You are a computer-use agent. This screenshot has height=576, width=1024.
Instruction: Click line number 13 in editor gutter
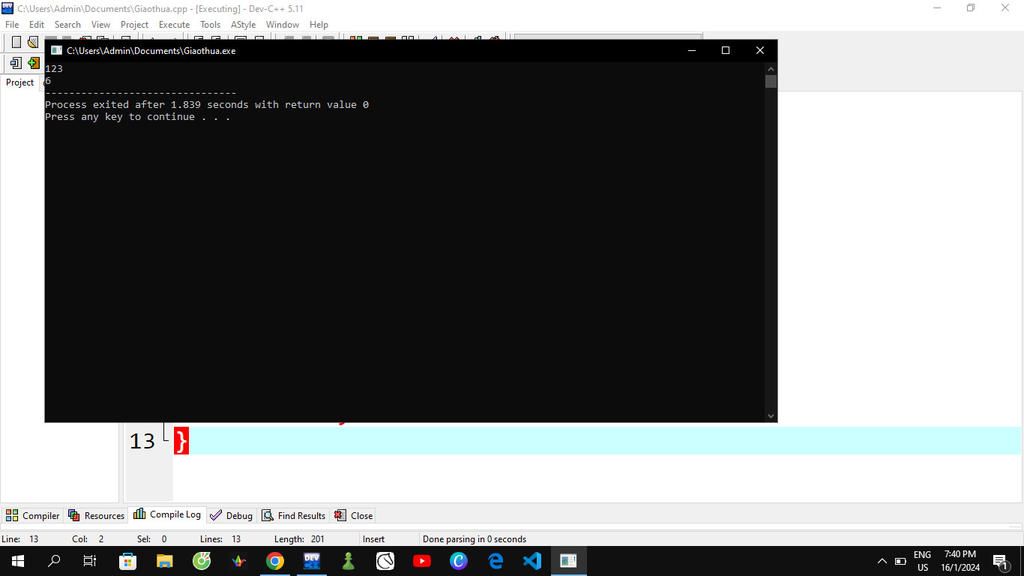pyautogui.click(x=142, y=441)
